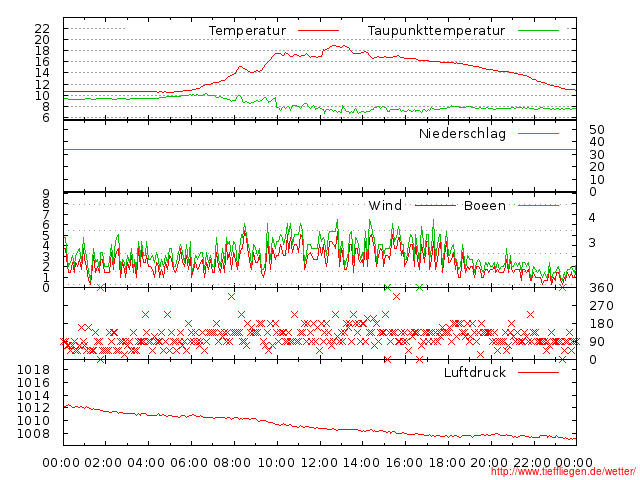Click the 1014 pressure axis value
The height and width of the screenshot is (480, 640).
pyautogui.click(x=33, y=396)
